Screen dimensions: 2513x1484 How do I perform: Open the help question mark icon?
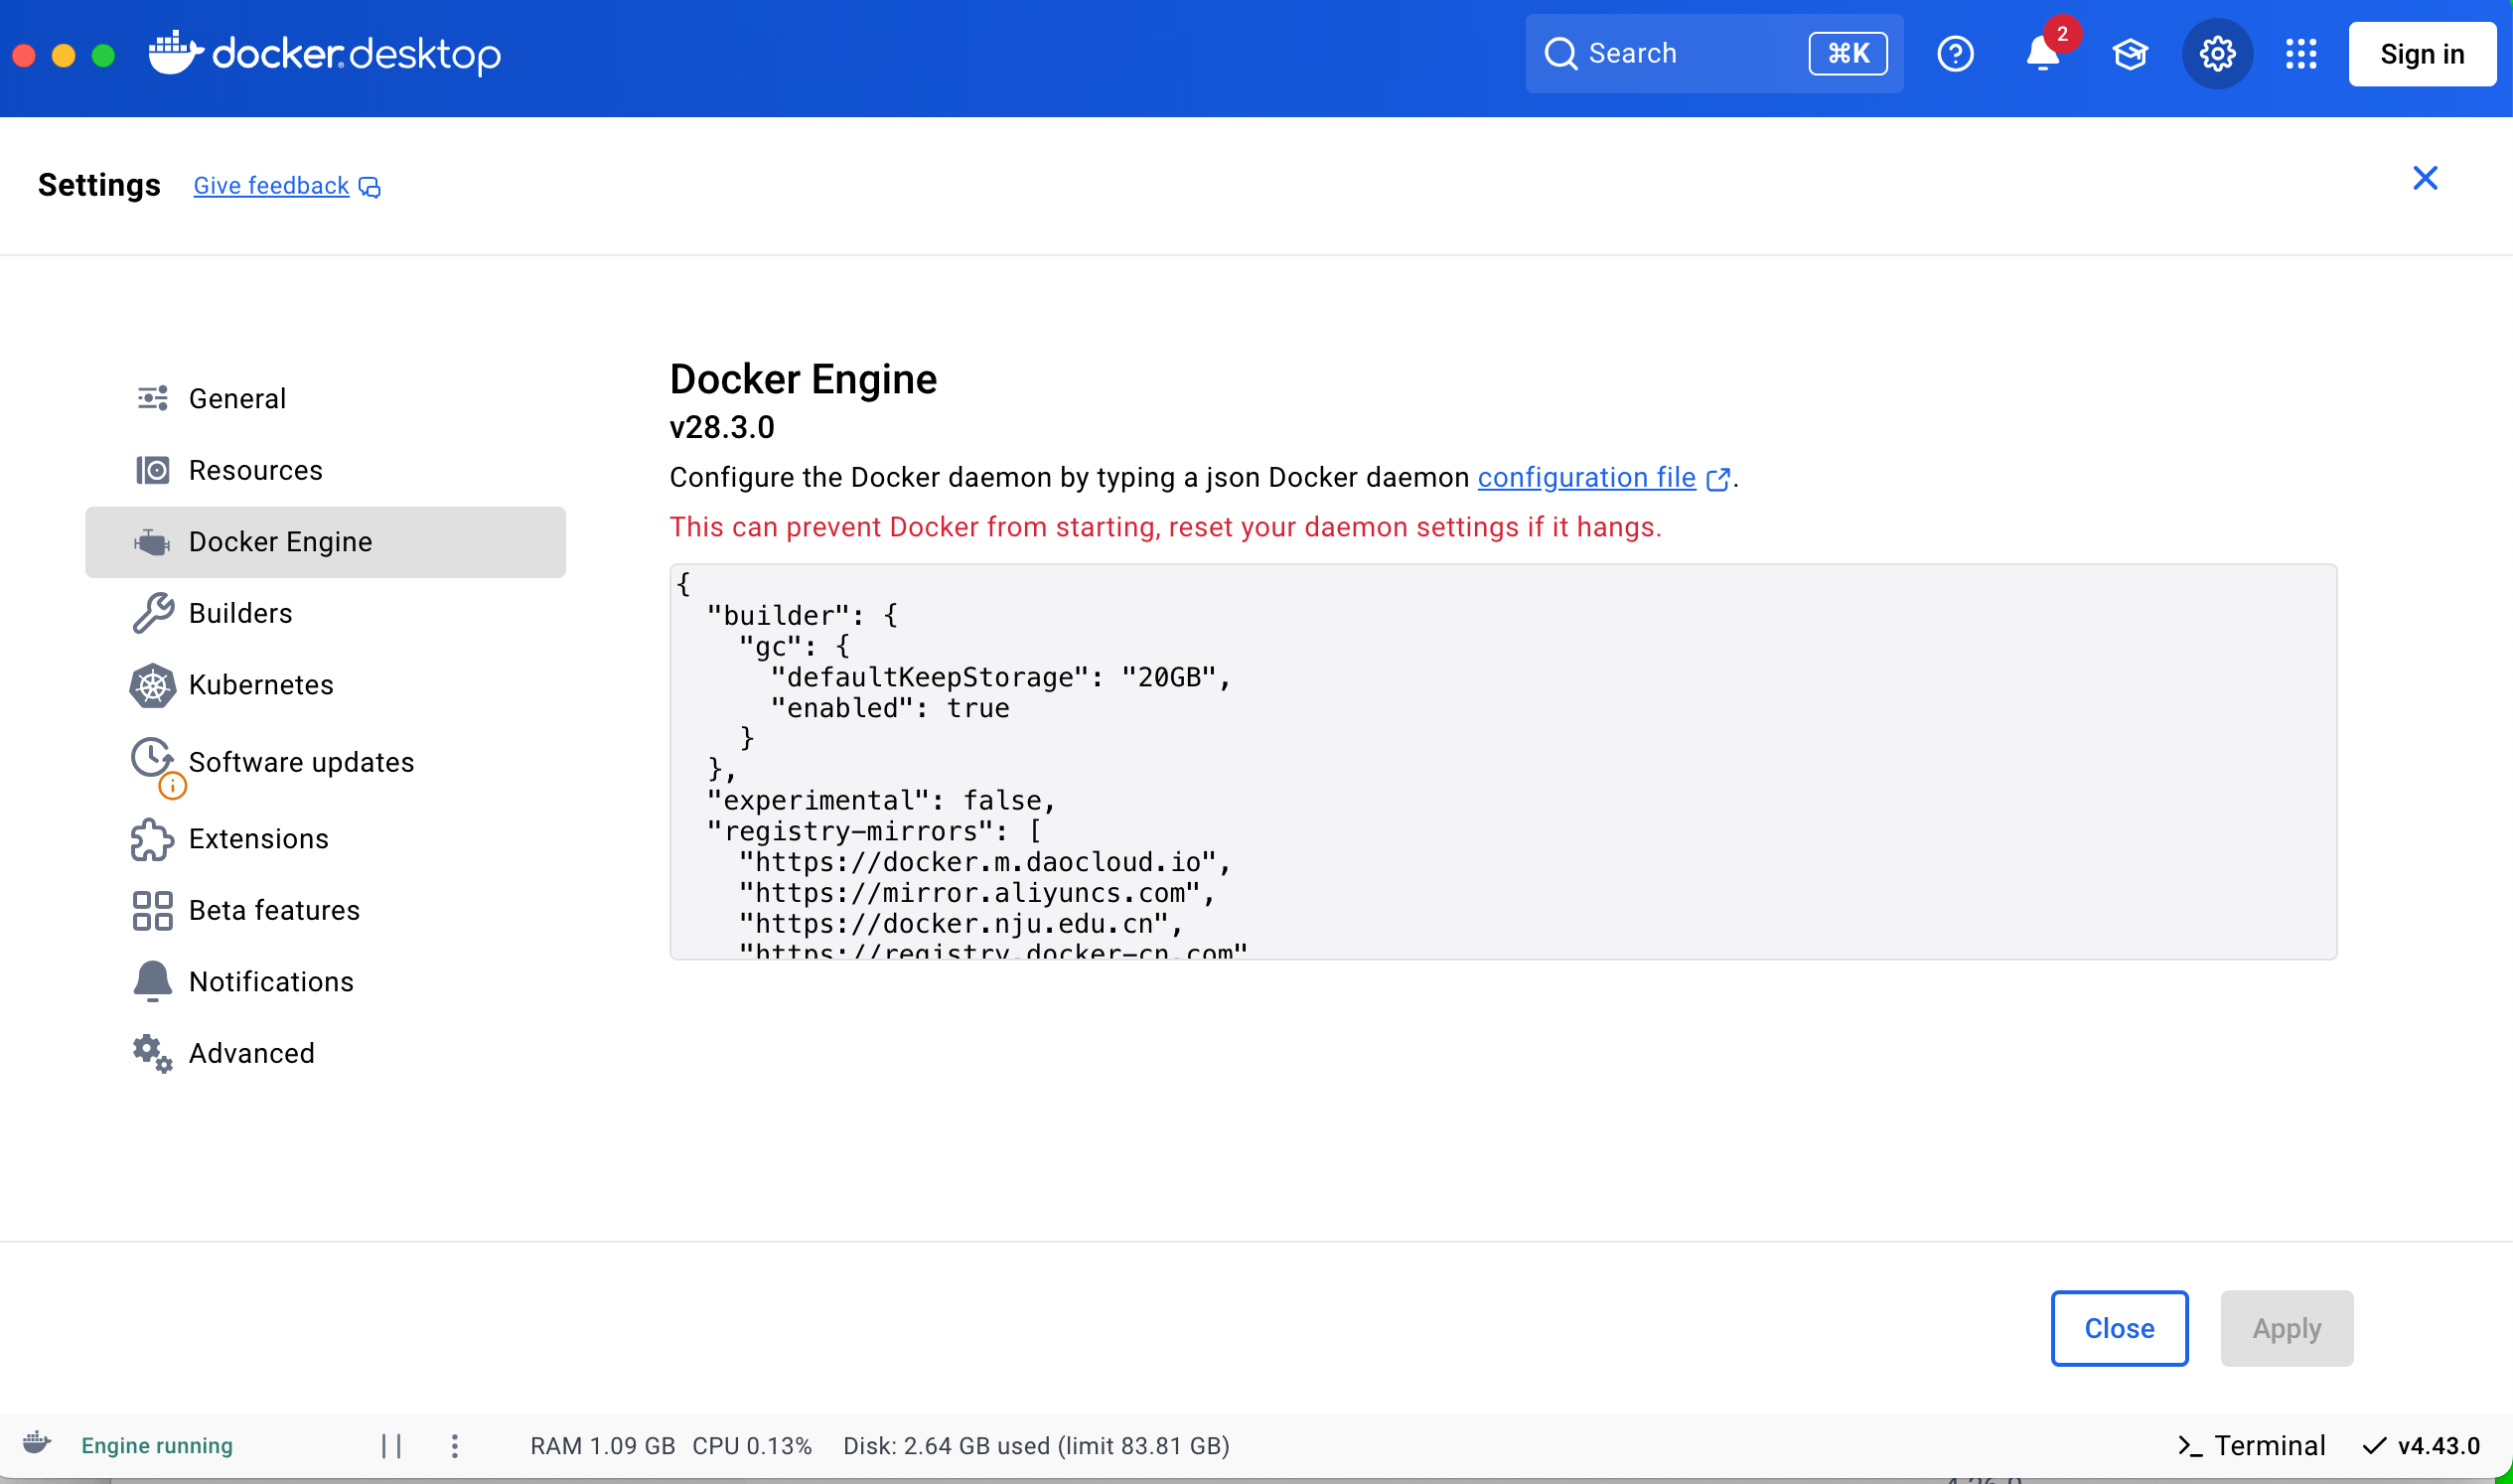click(x=1955, y=53)
